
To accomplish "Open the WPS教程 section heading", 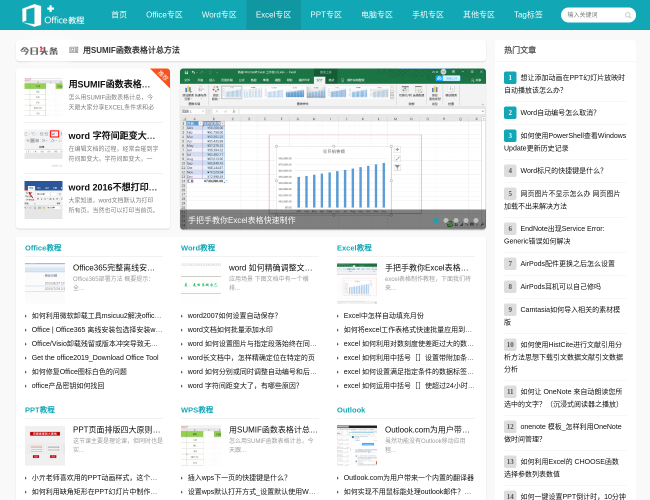I will pos(197,410).
